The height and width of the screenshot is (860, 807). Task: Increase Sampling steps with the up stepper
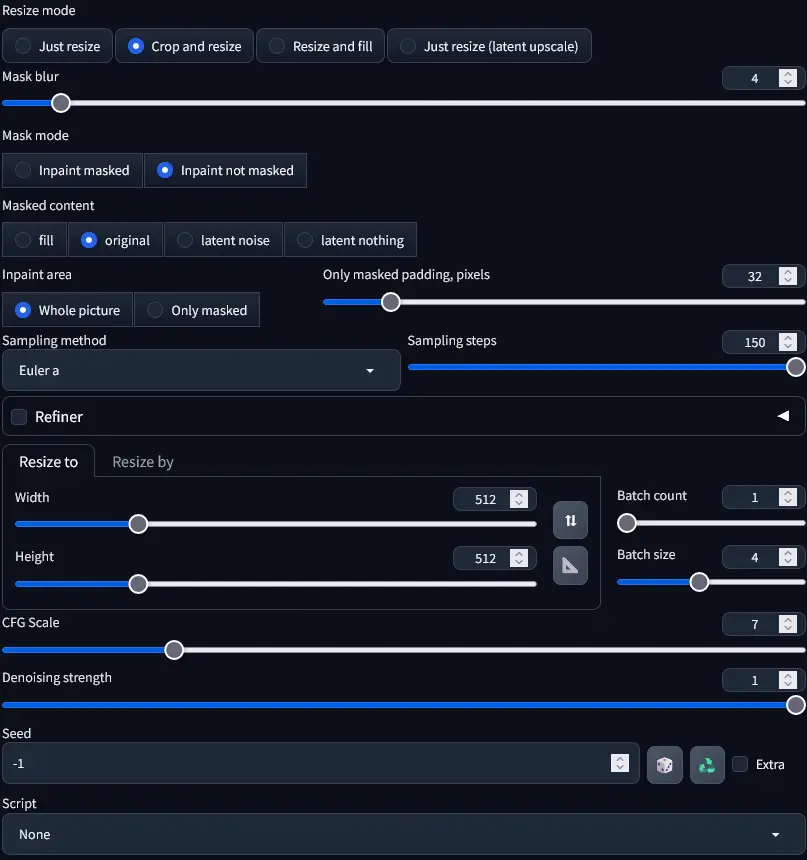789,336
